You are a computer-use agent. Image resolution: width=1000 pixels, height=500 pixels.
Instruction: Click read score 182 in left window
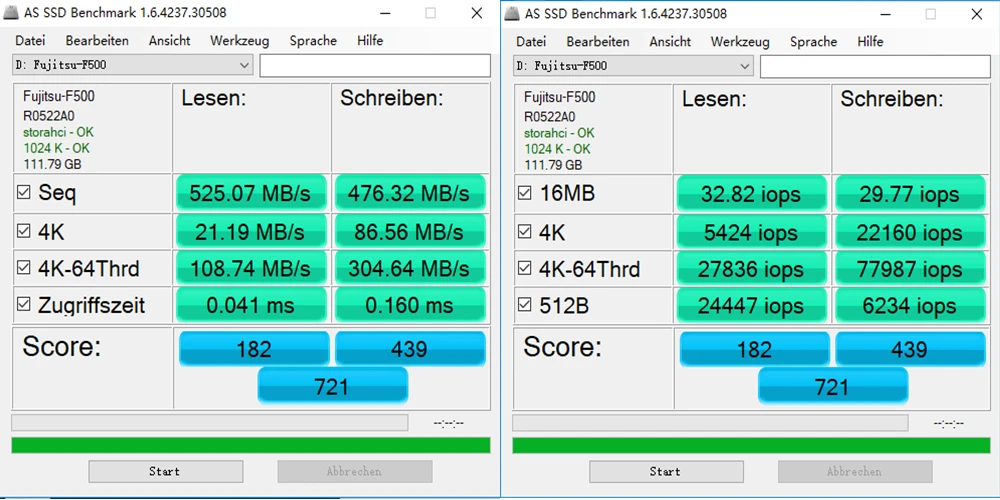[254, 348]
